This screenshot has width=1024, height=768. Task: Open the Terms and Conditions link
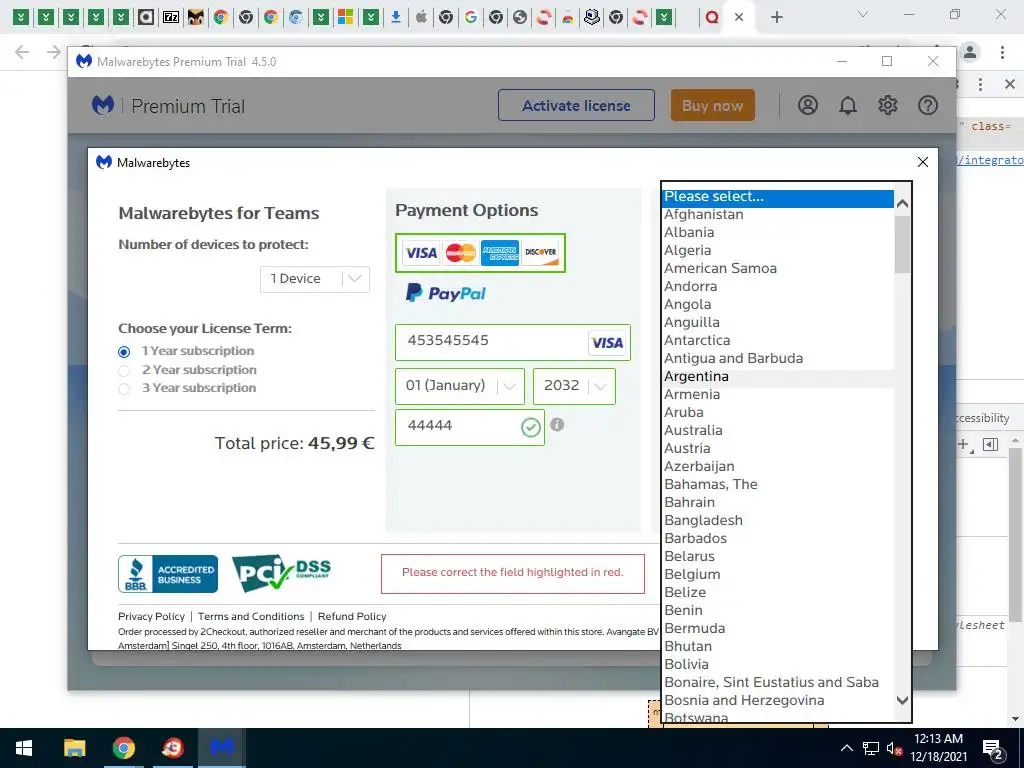pos(251,616)
